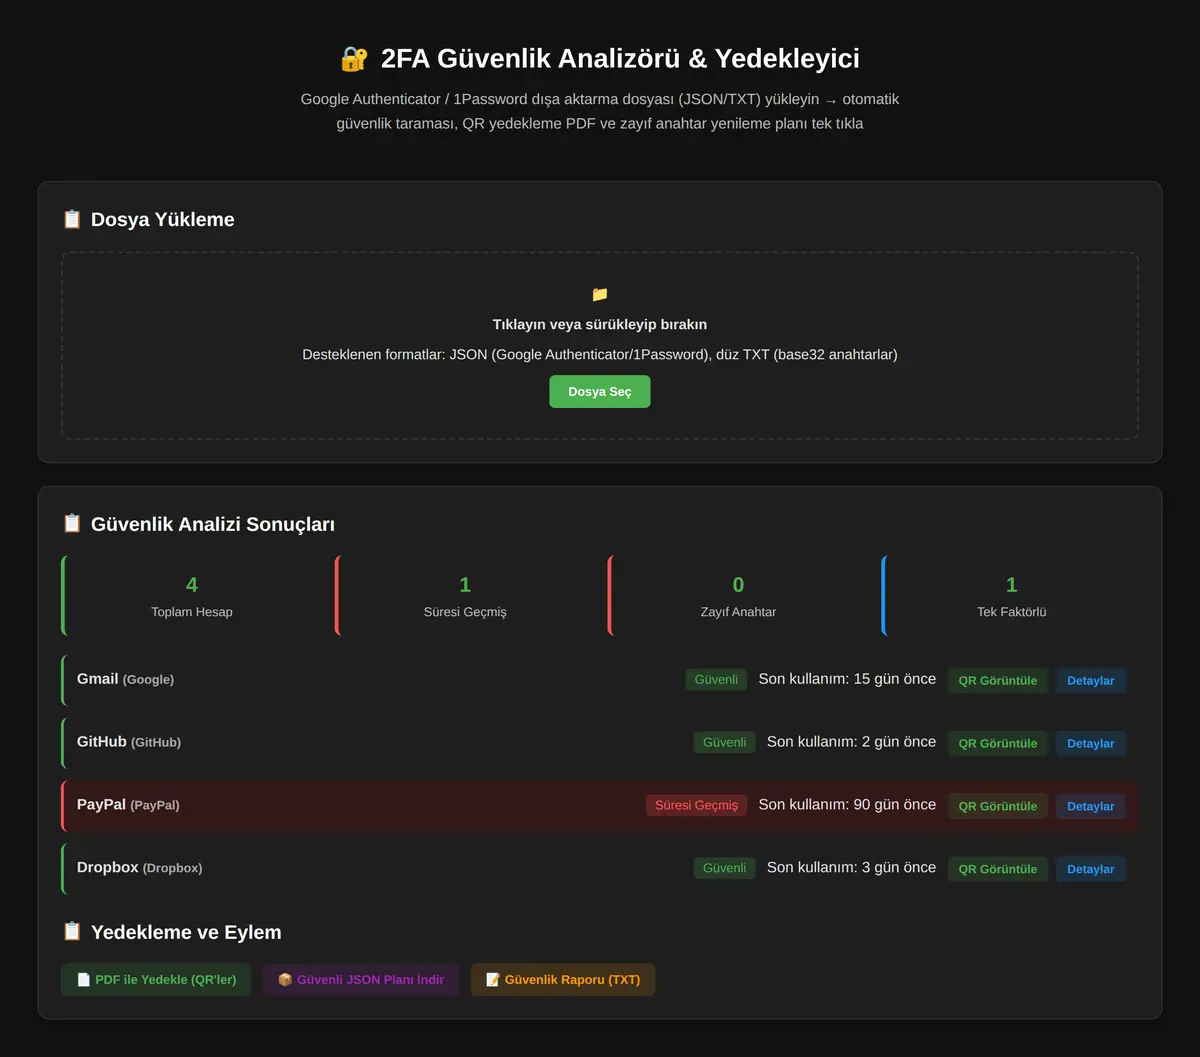Screen dimensions: 1200x1057
Task: Export the Güvenlik Raporu (TXT)
Action: 563,980
